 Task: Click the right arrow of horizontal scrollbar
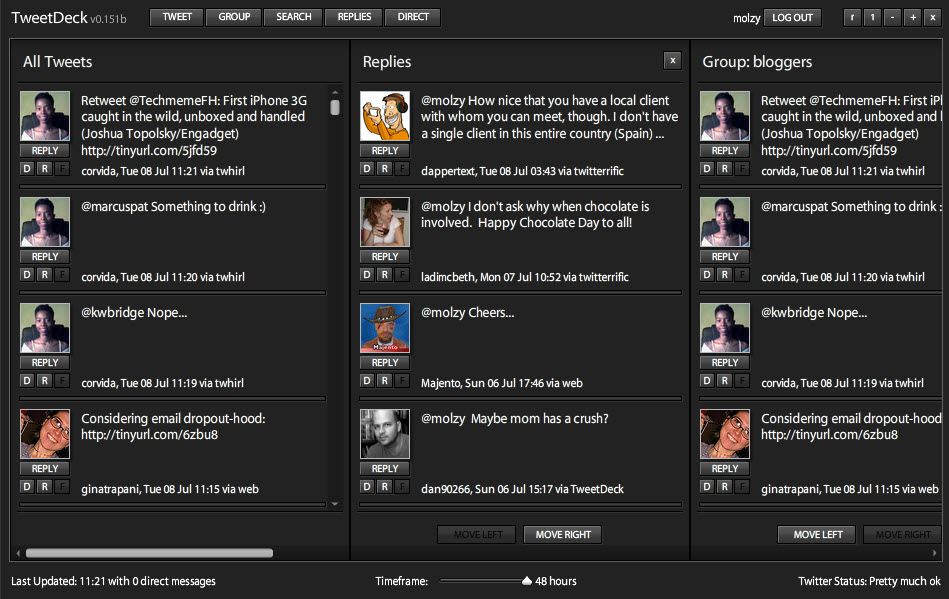(934, 552)
